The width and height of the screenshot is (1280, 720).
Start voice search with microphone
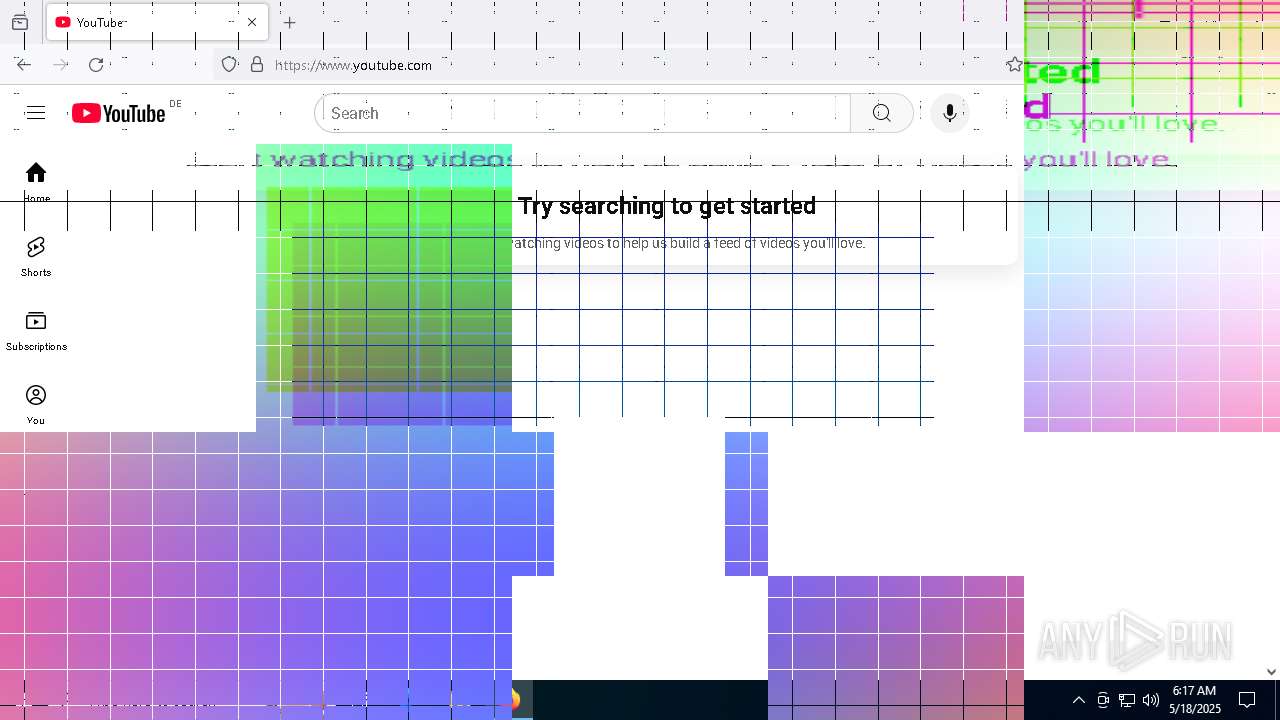tap(950, 113)
